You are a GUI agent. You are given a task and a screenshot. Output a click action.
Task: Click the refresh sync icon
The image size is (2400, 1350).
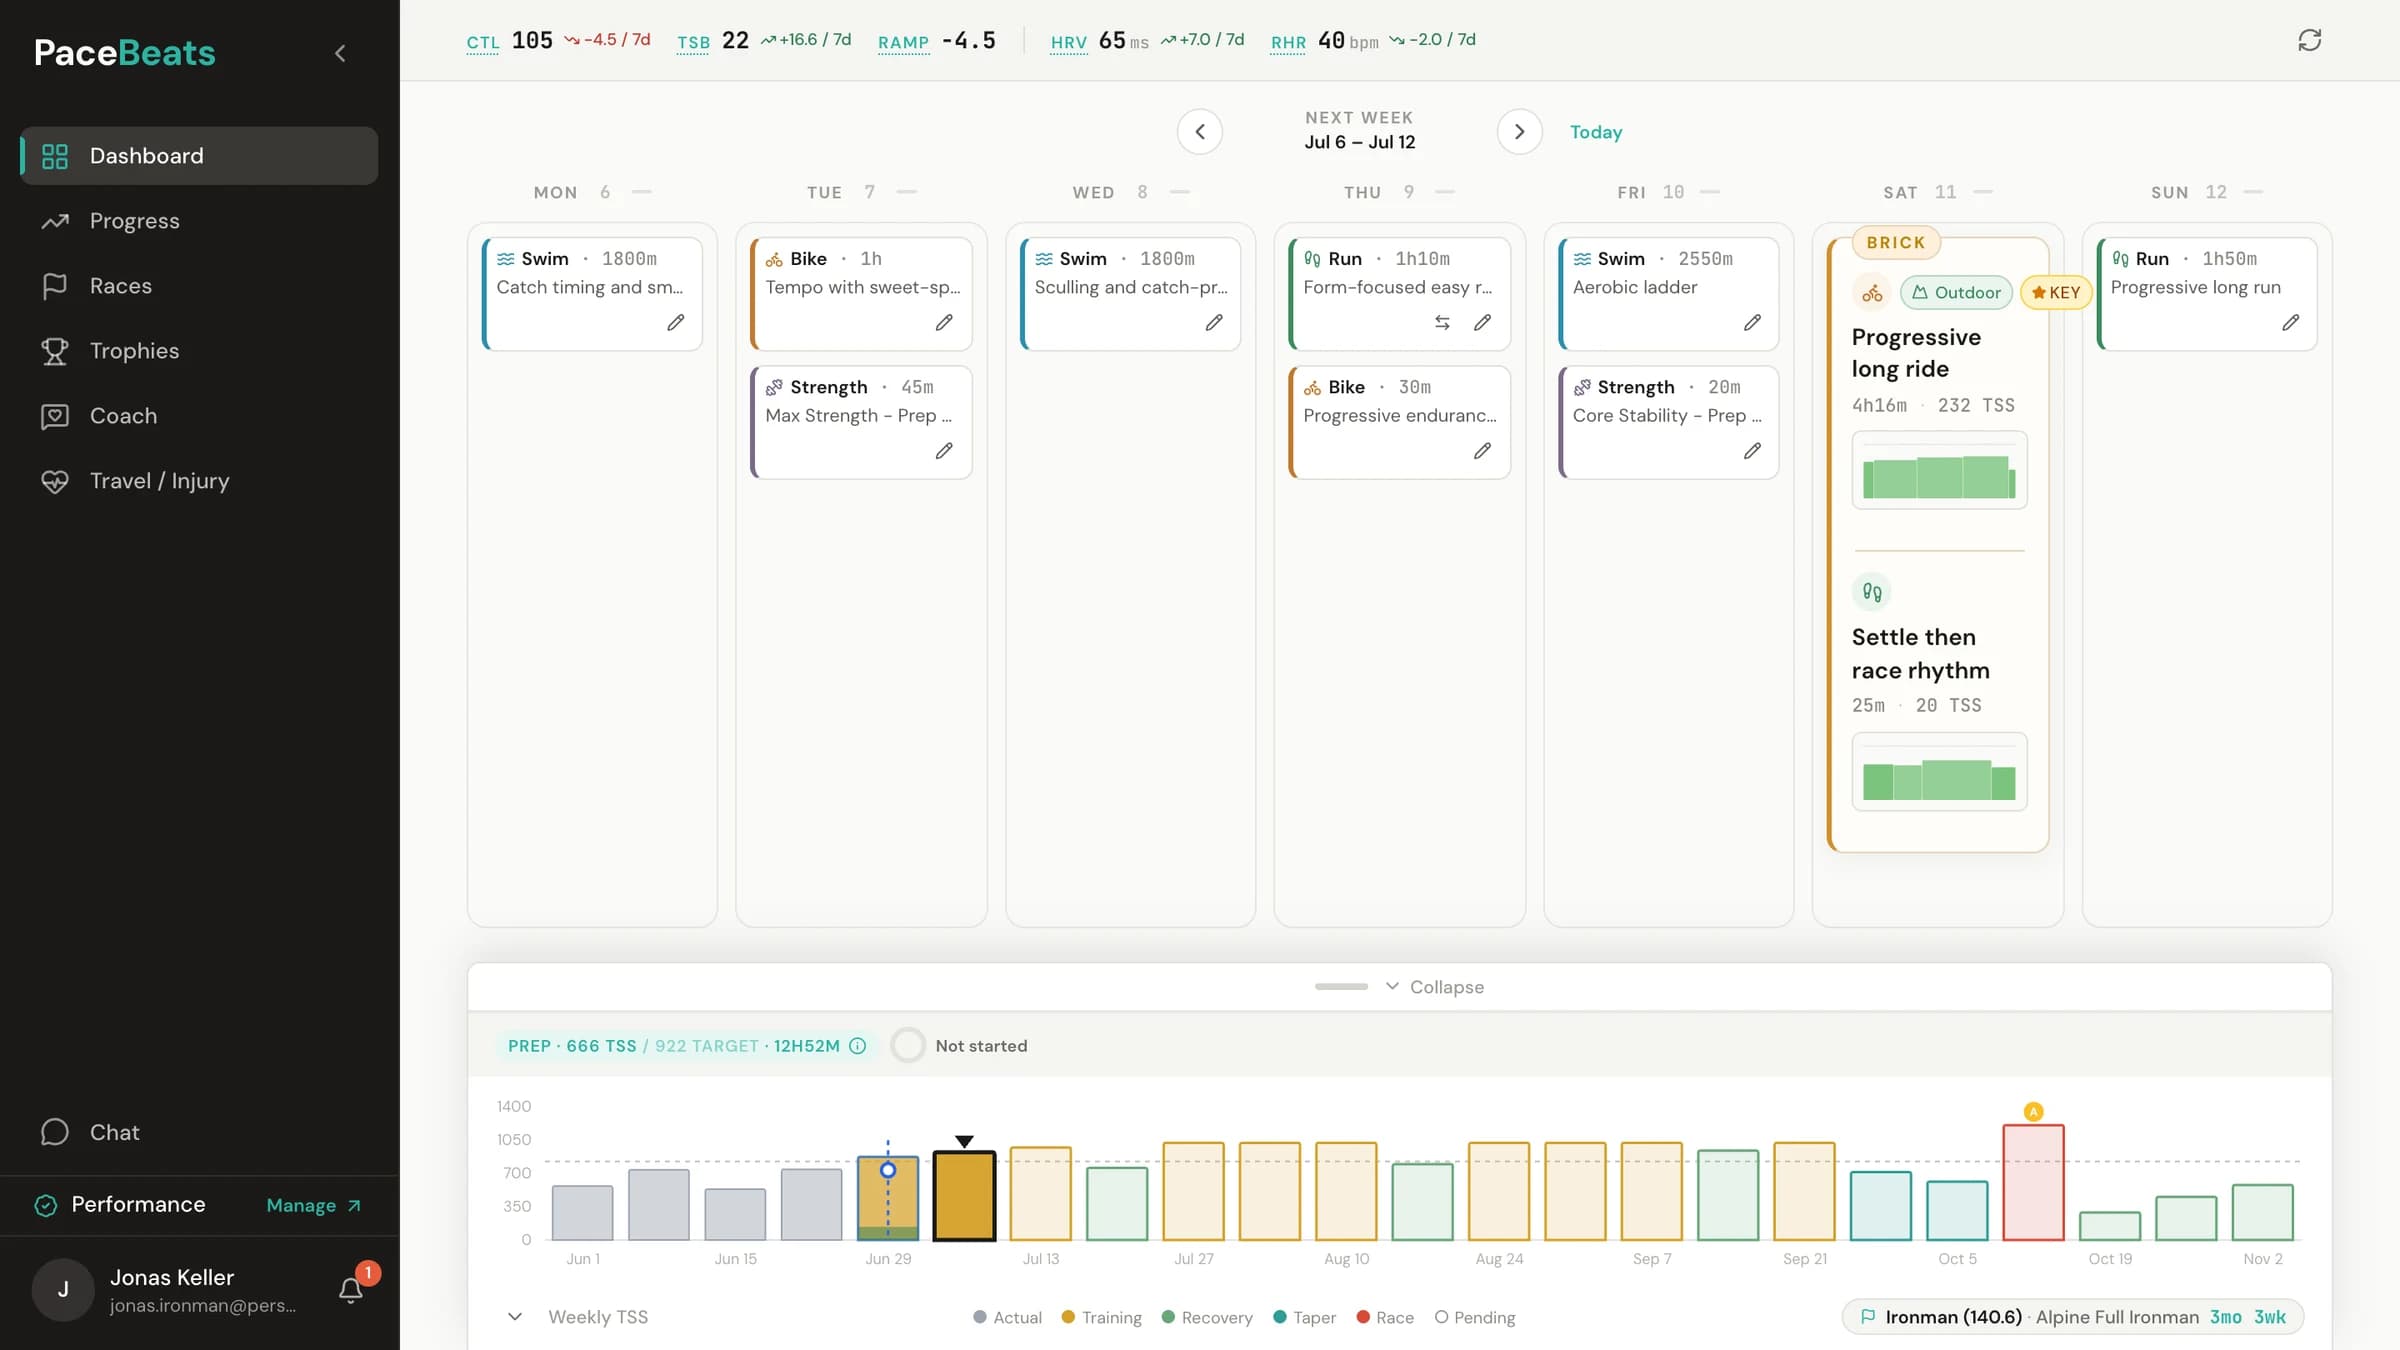(2309, 40)
